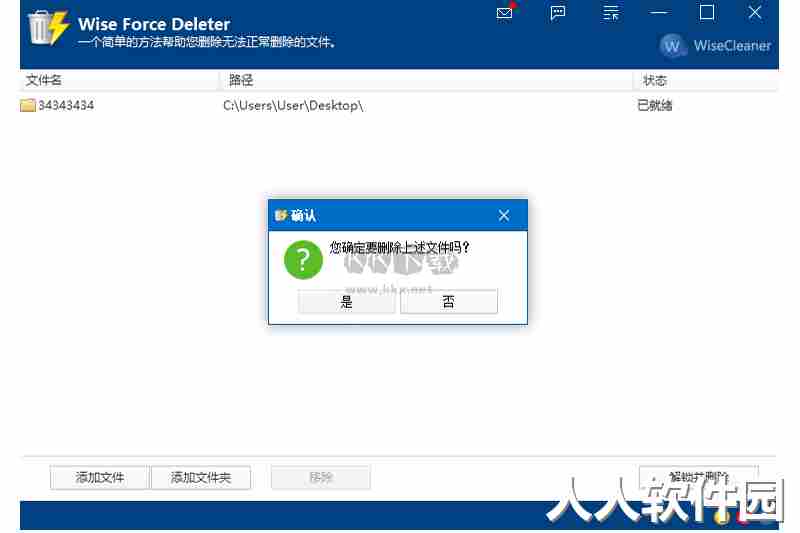Click the Wise Force Deleter title text
The image size is (800, 533).
click(154, 24)
